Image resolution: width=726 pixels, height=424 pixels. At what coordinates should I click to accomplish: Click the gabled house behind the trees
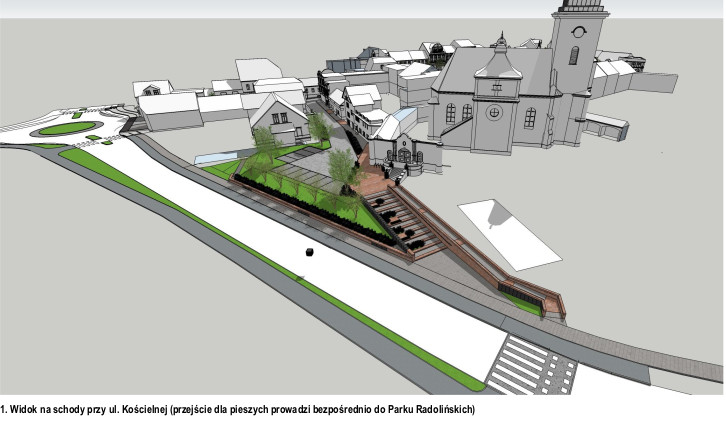click(280, 118)
